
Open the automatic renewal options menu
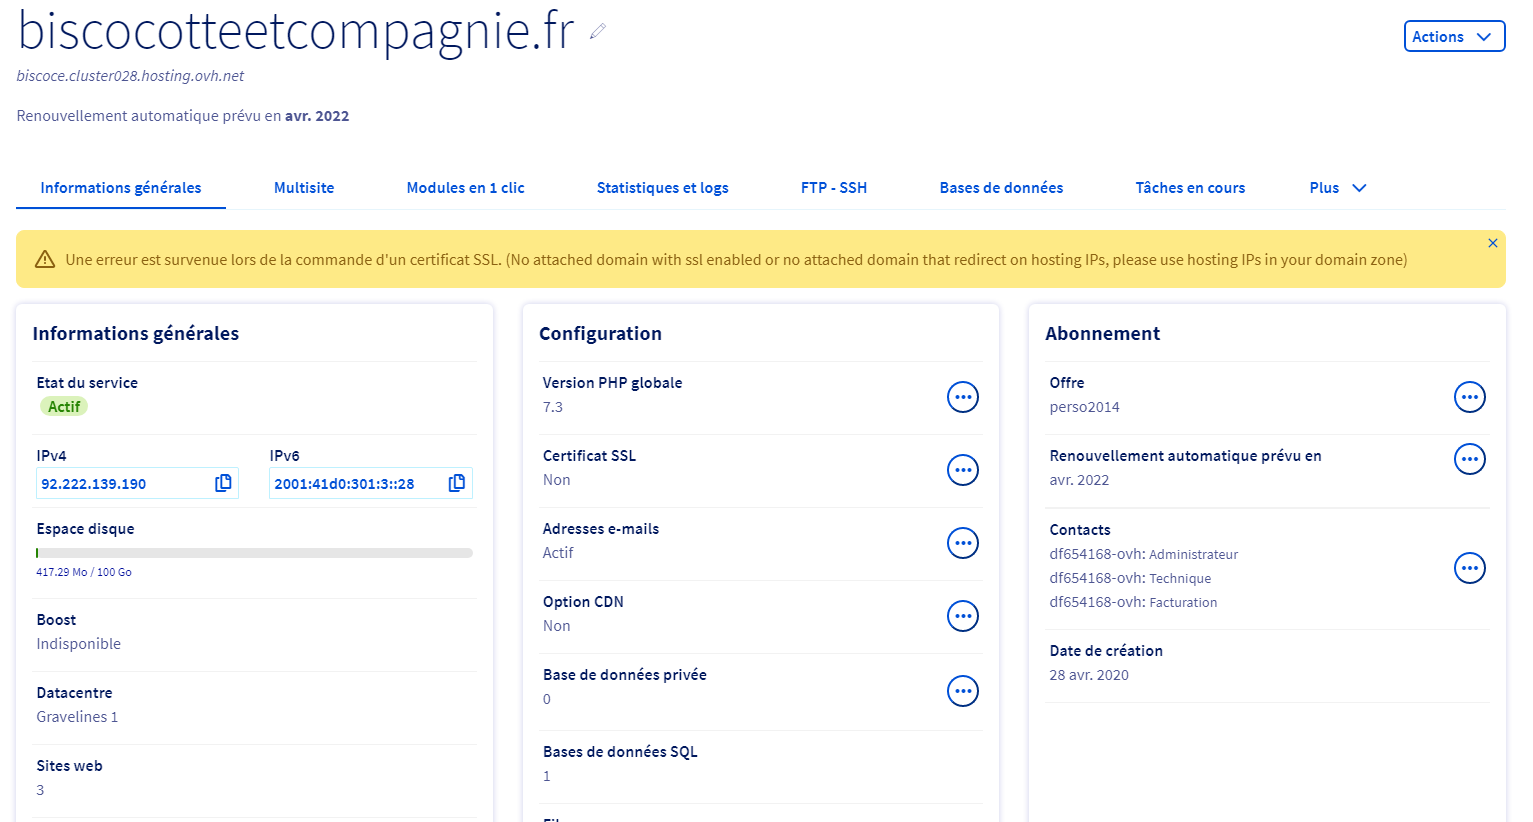tap(1469, 459)
